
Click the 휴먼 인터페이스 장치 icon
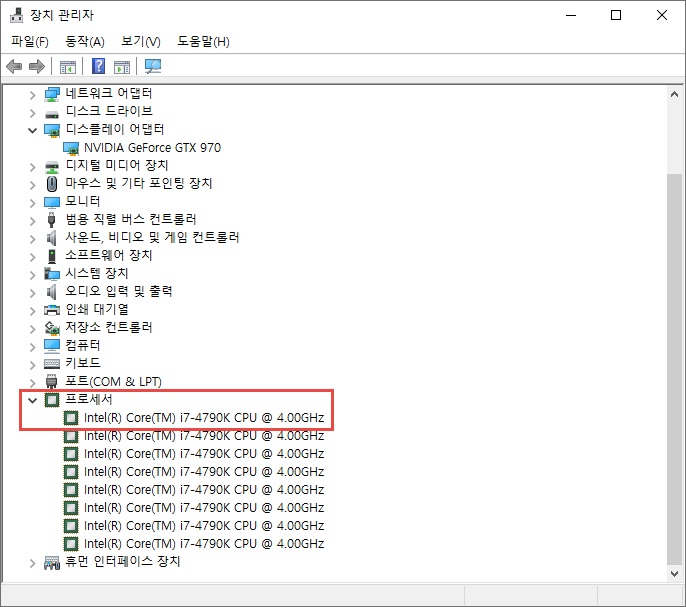coord(52,563)
